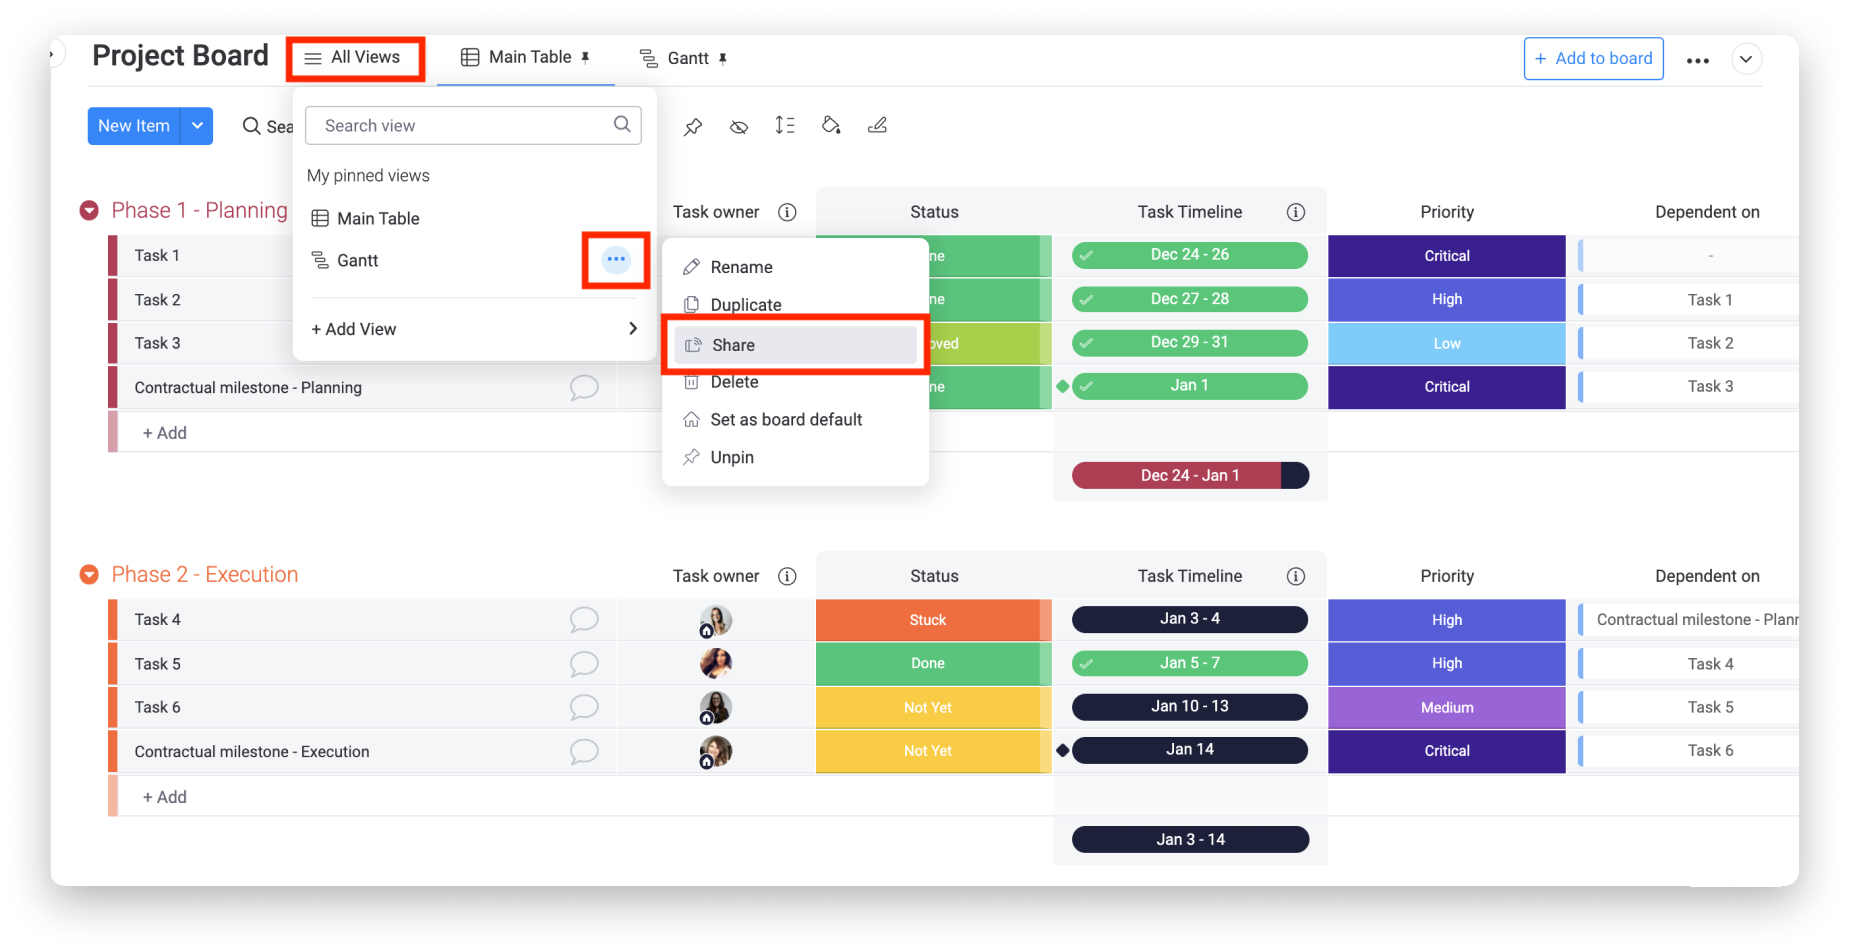Choose Duplicate from context menu
The image size is (1849, 951).
(746, 305)
